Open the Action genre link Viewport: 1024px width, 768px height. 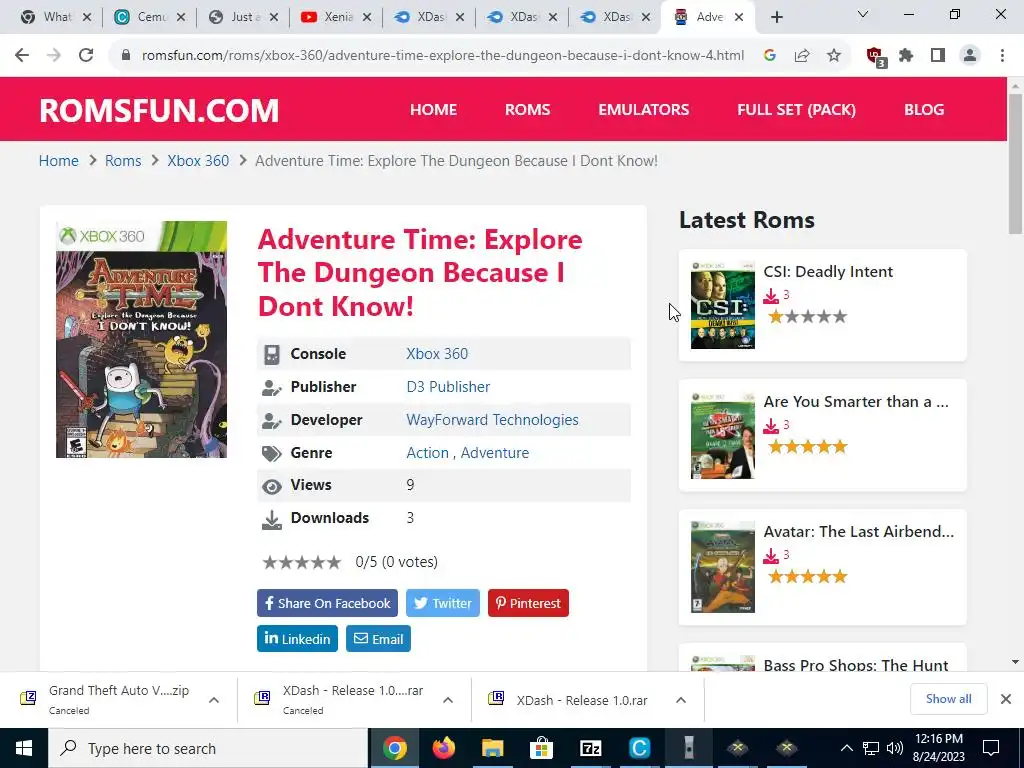428,453
